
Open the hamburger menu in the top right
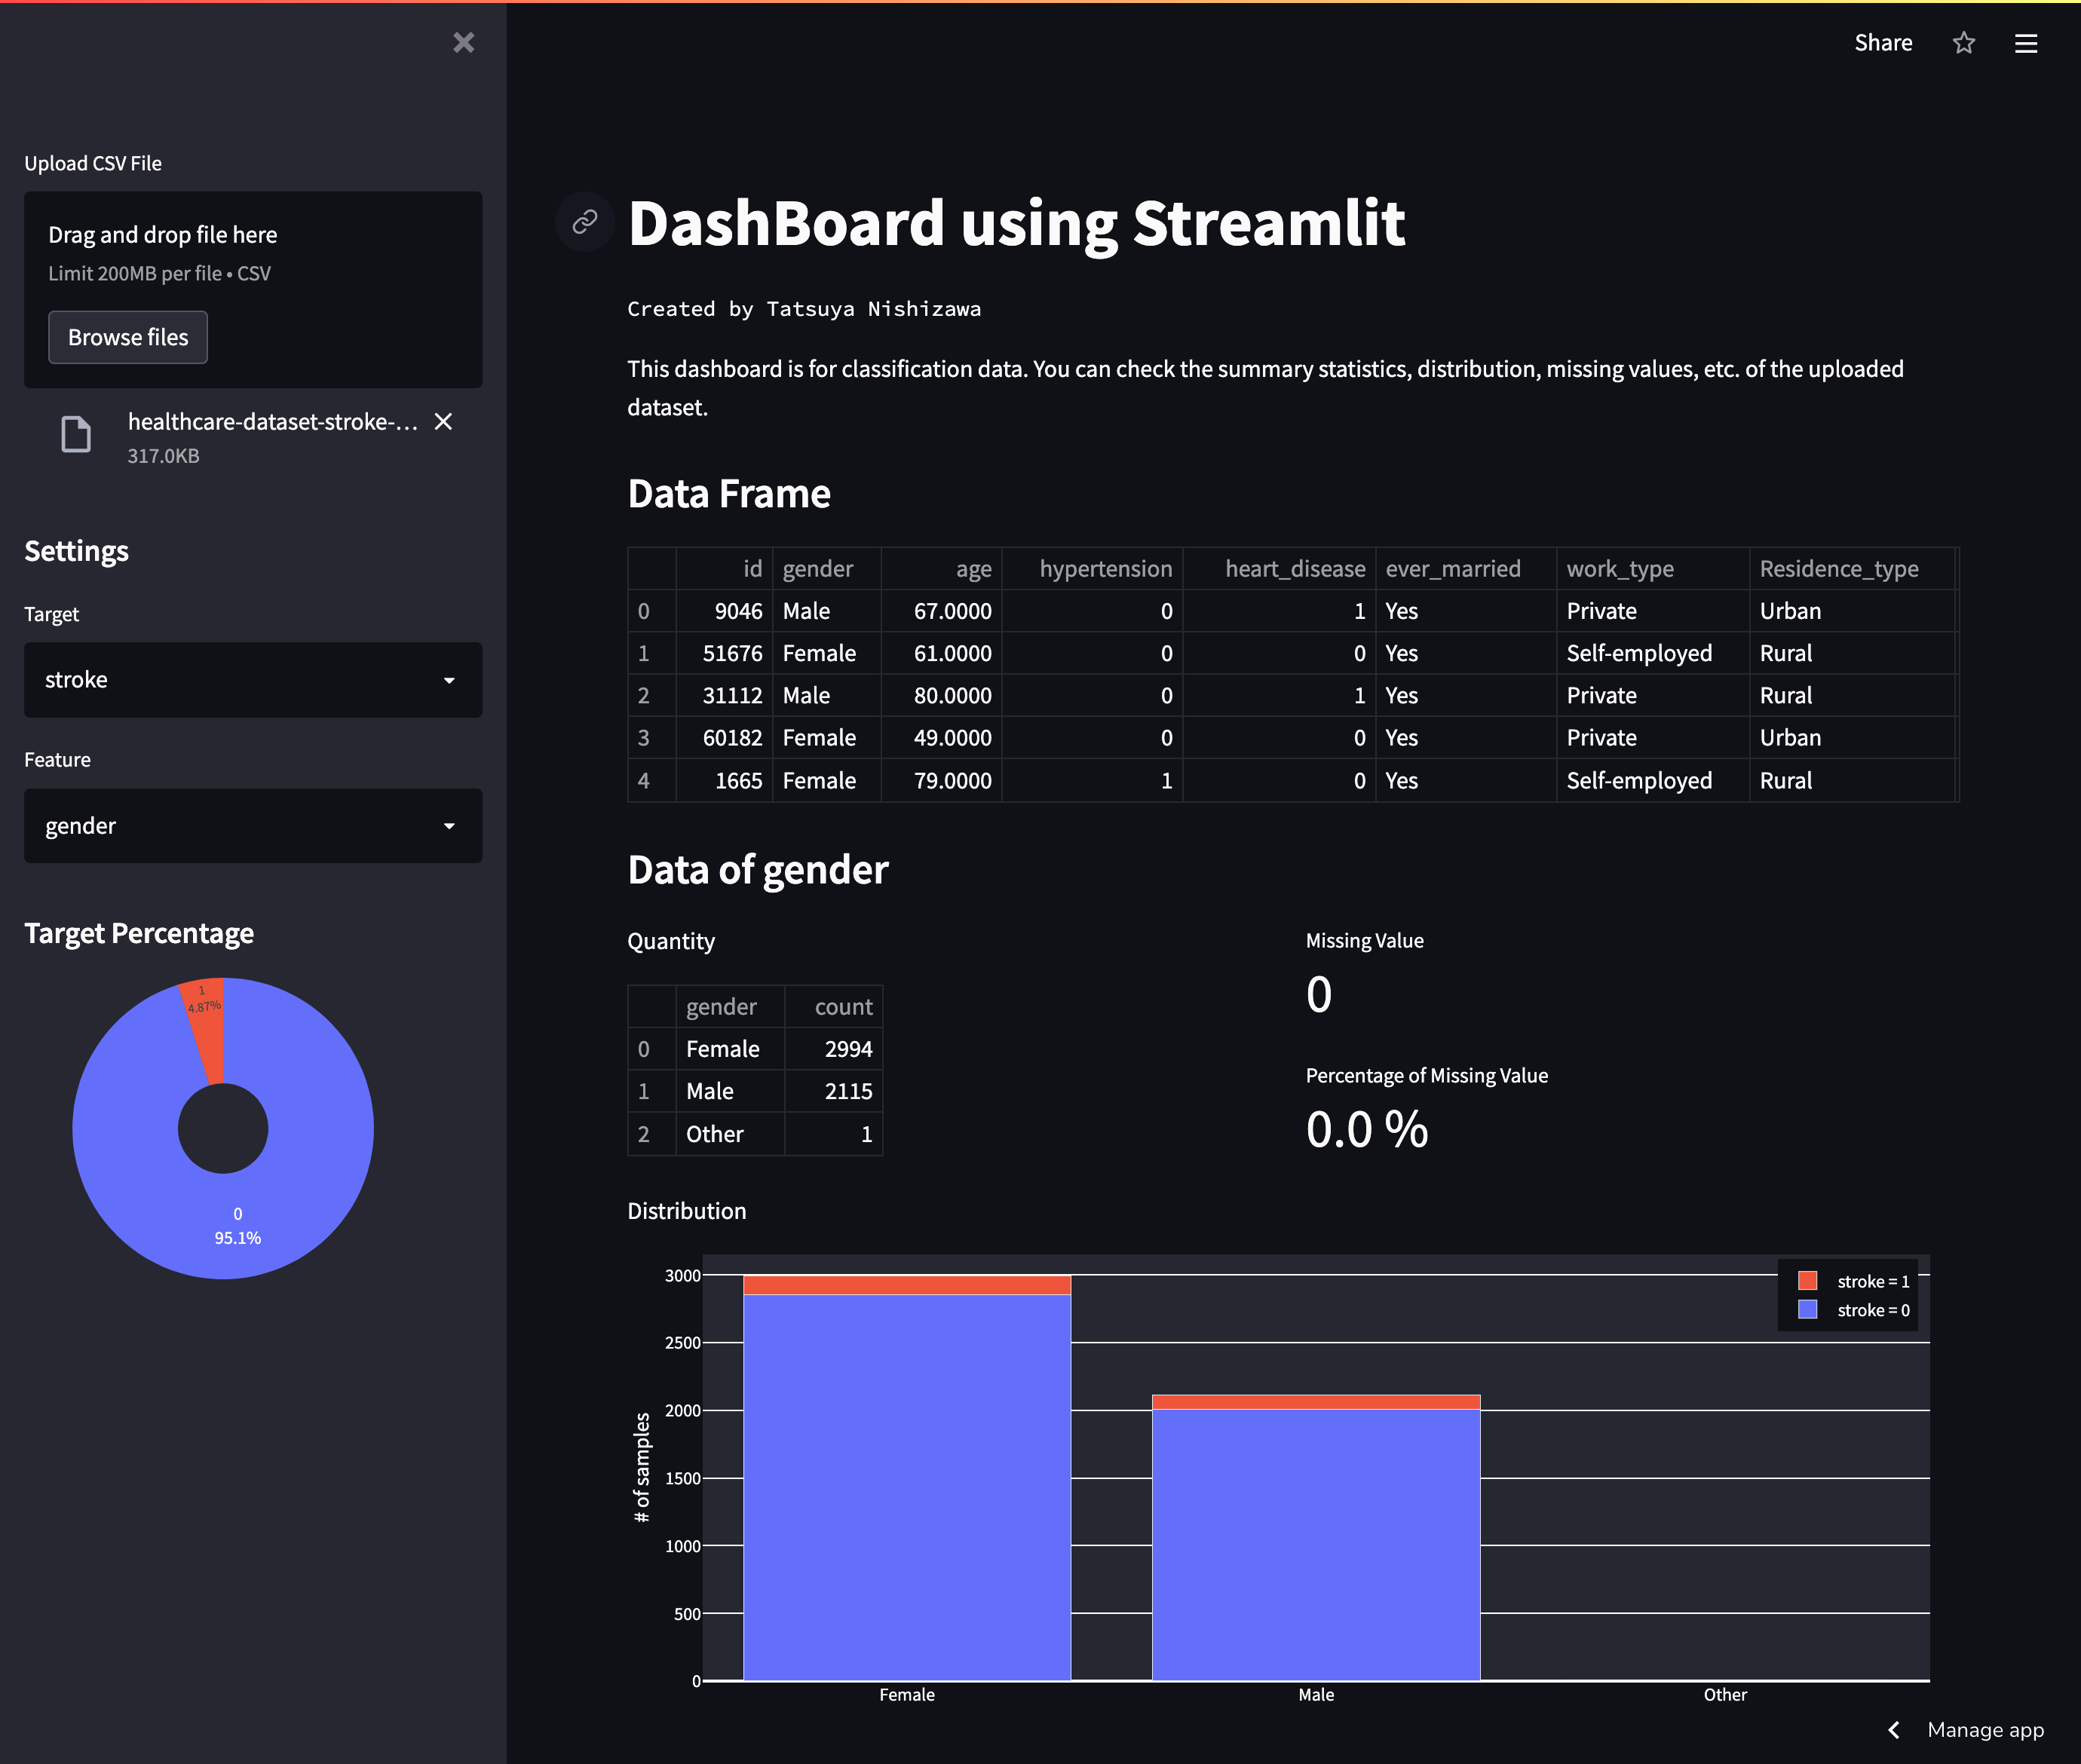(x=2026, y=43)
